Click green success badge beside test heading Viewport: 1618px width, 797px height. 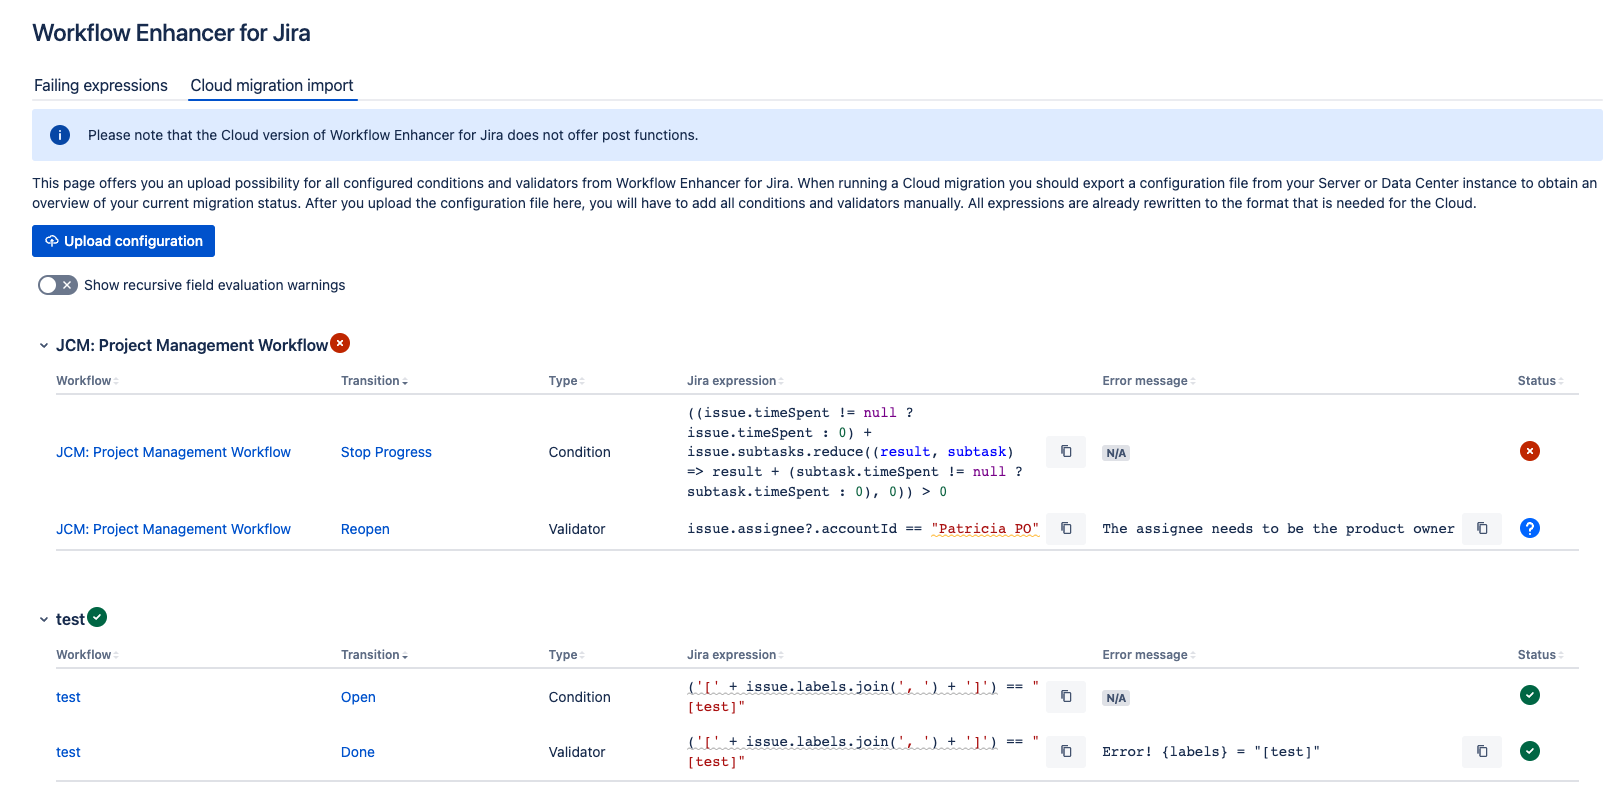[97, 617]
